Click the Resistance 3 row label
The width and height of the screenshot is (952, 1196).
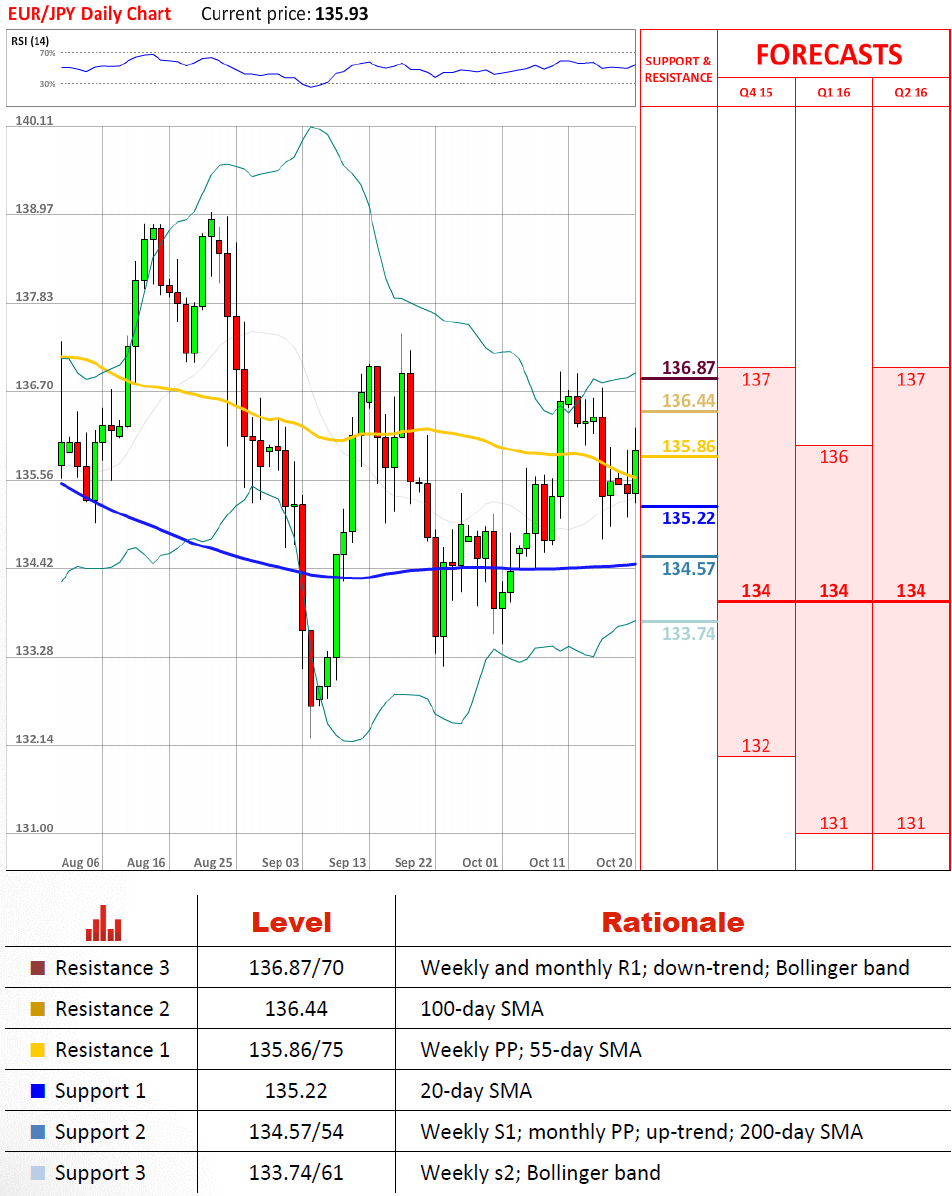tap(112, 968)
